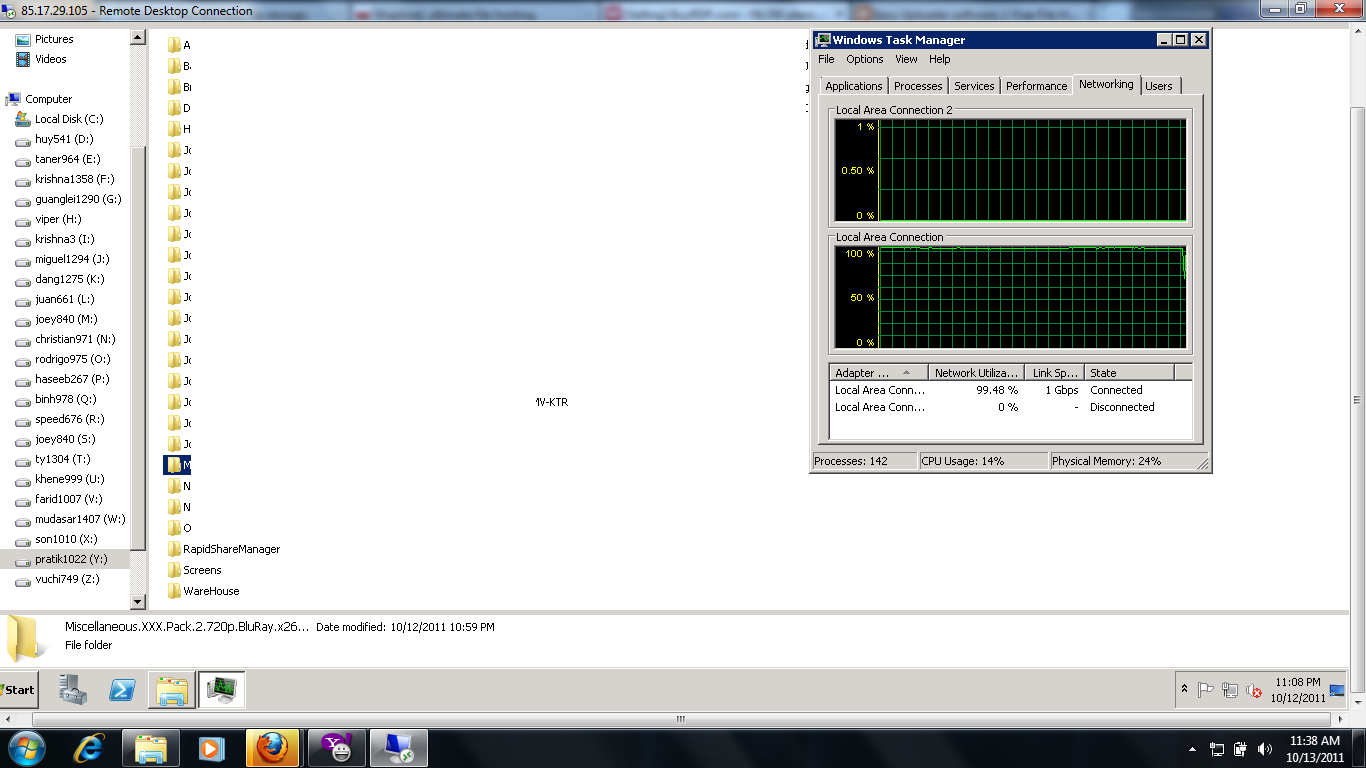Switch to the Processes tab
This screenshot has width=1366, height=768.
coord(917,86)
